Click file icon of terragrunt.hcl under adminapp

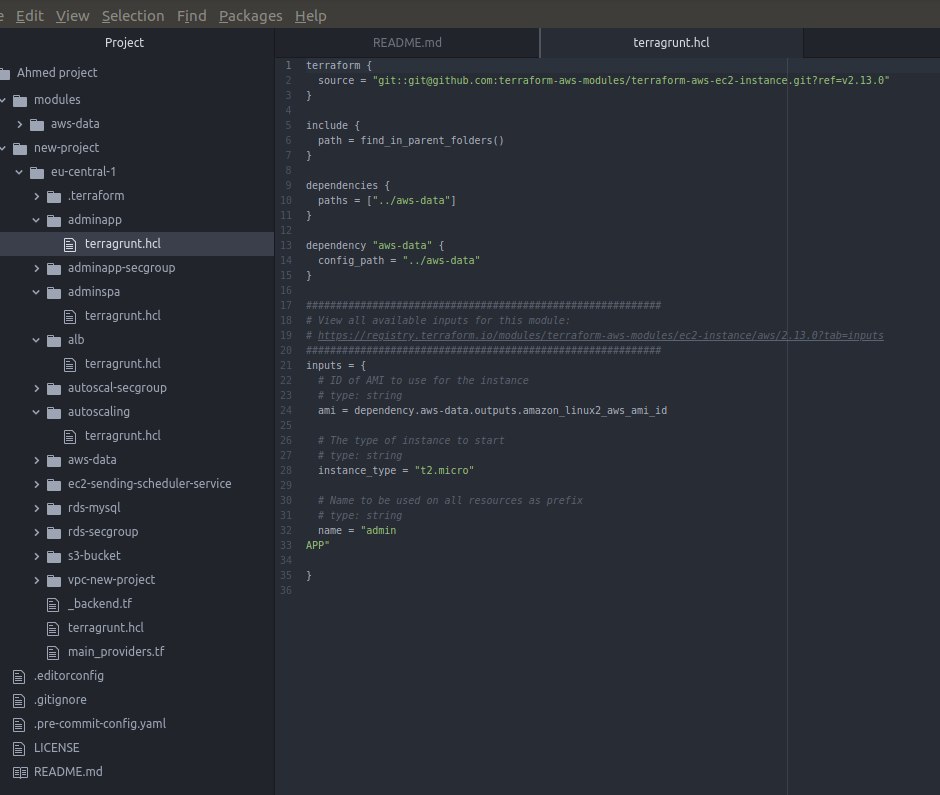point(70,244)
